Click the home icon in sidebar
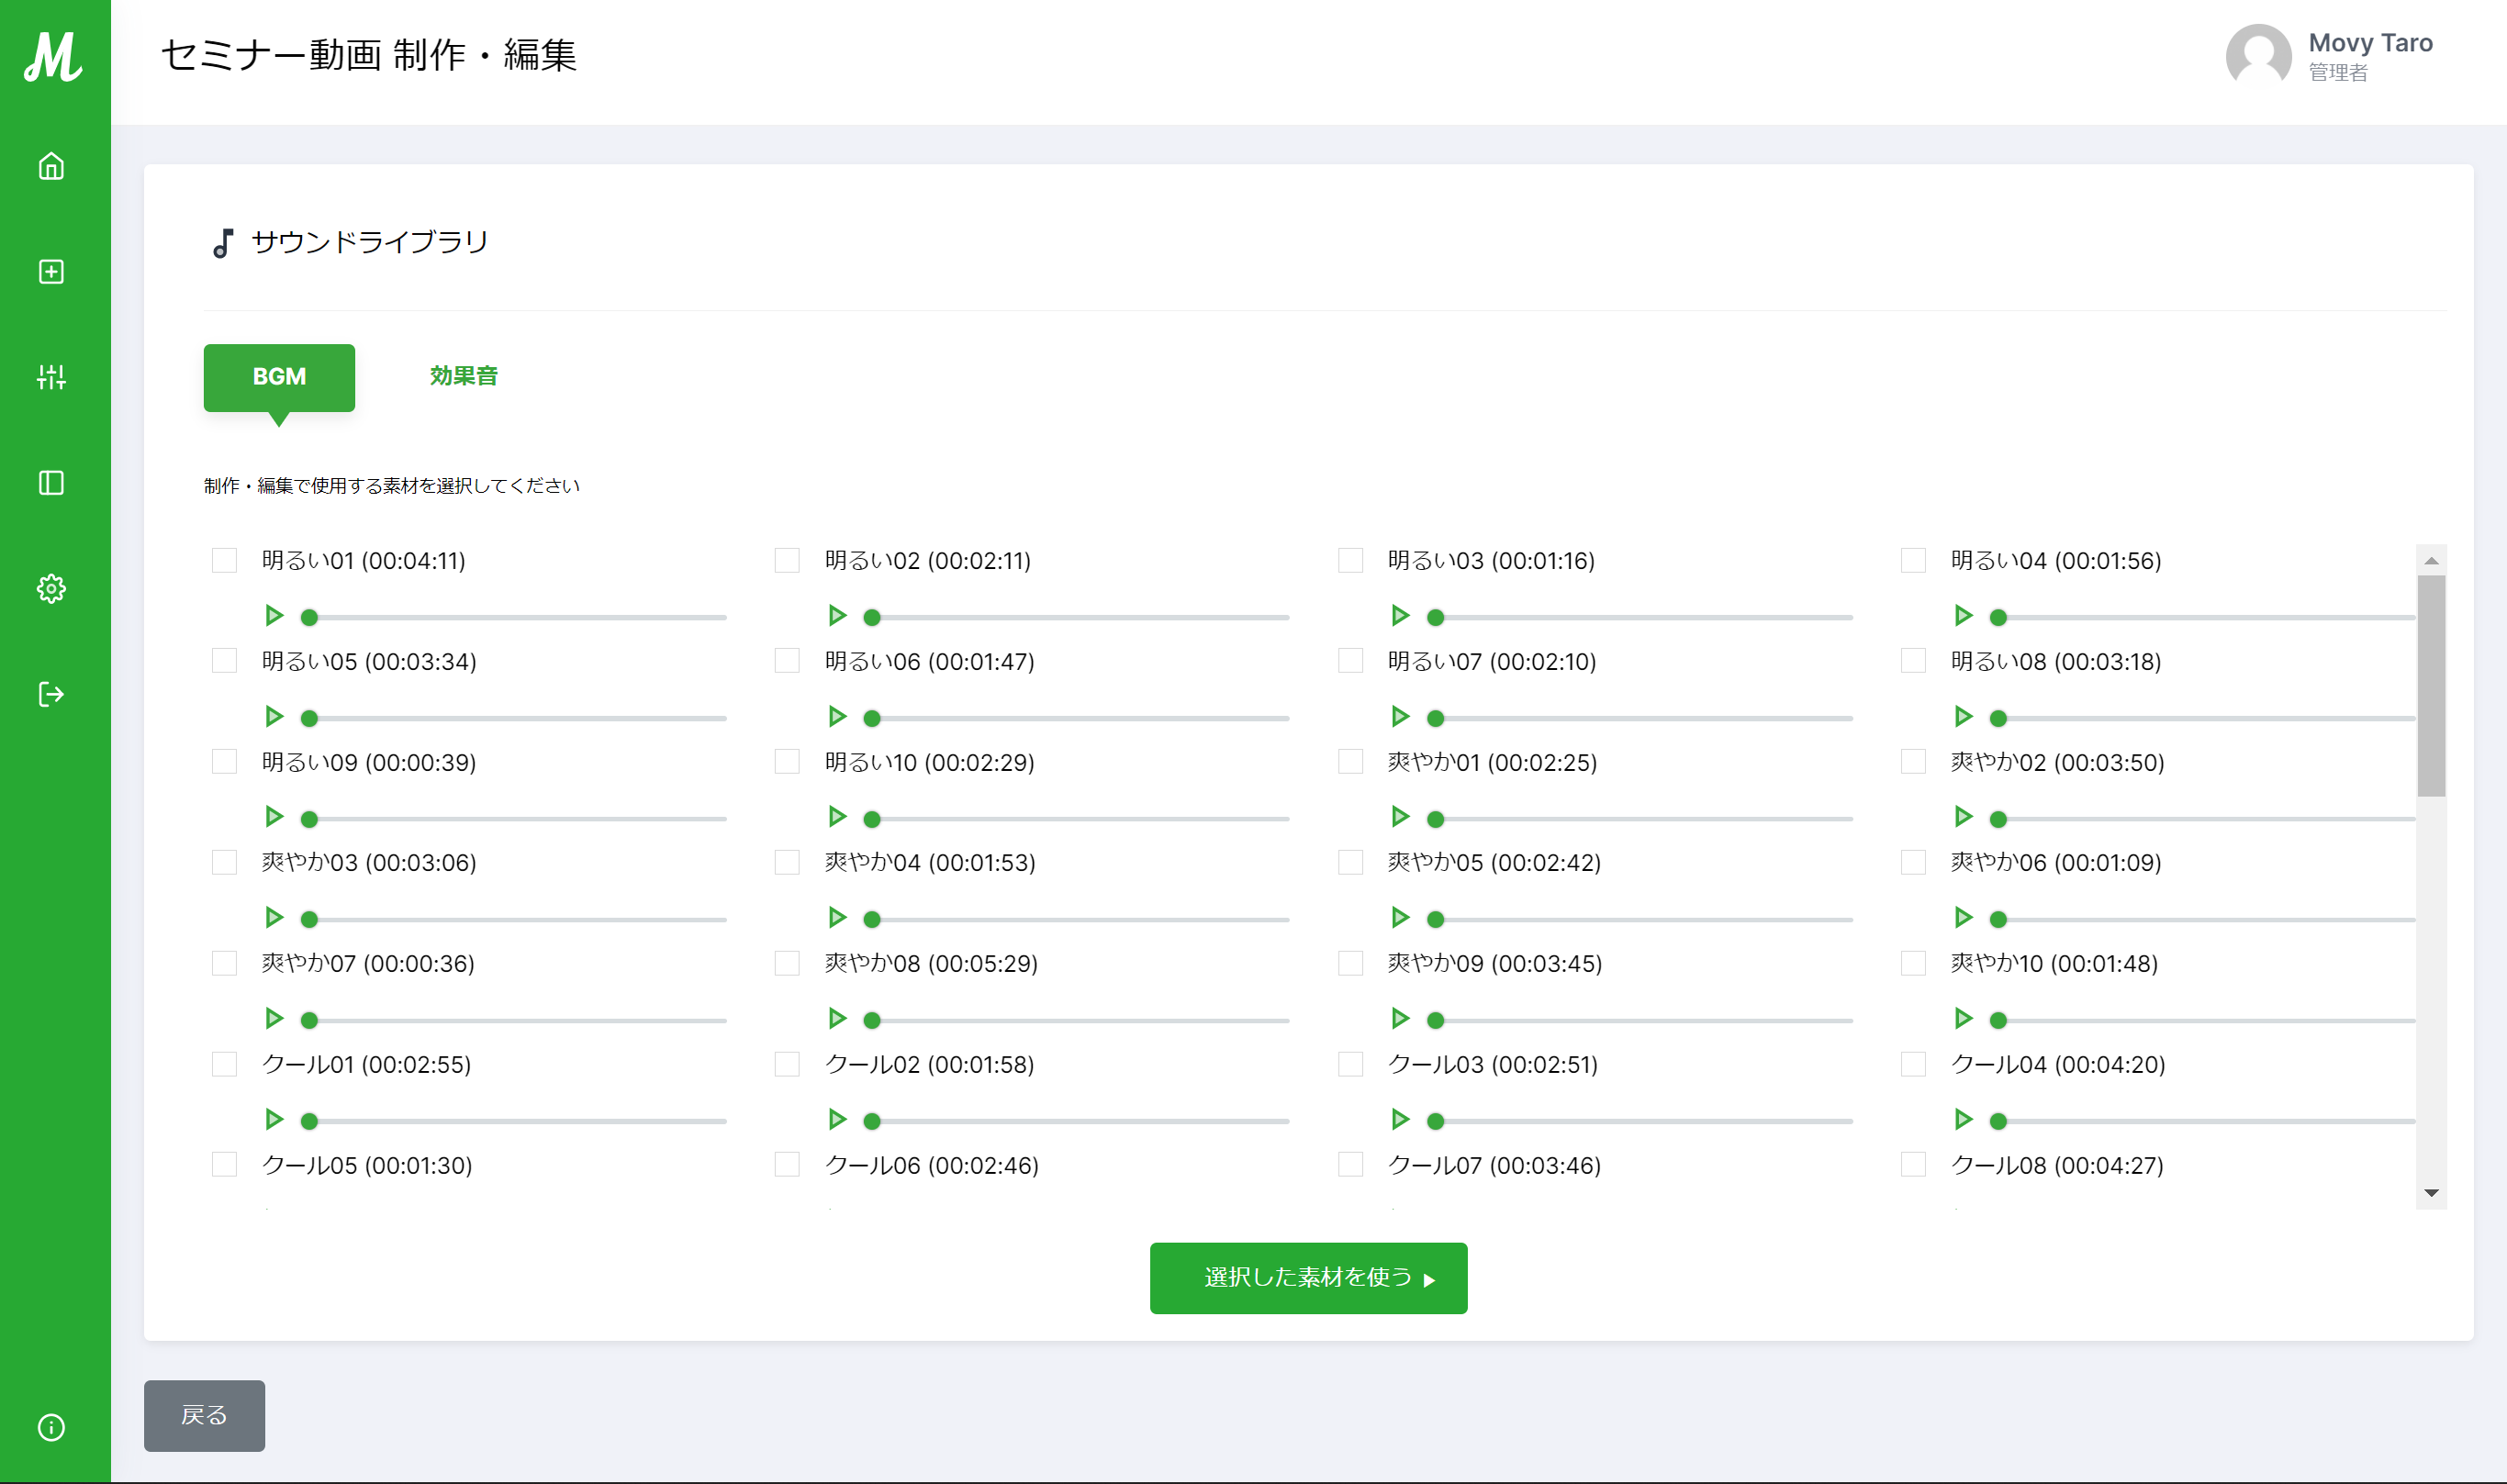Screen dimensions: 2507x1484 tap(51, 166)
